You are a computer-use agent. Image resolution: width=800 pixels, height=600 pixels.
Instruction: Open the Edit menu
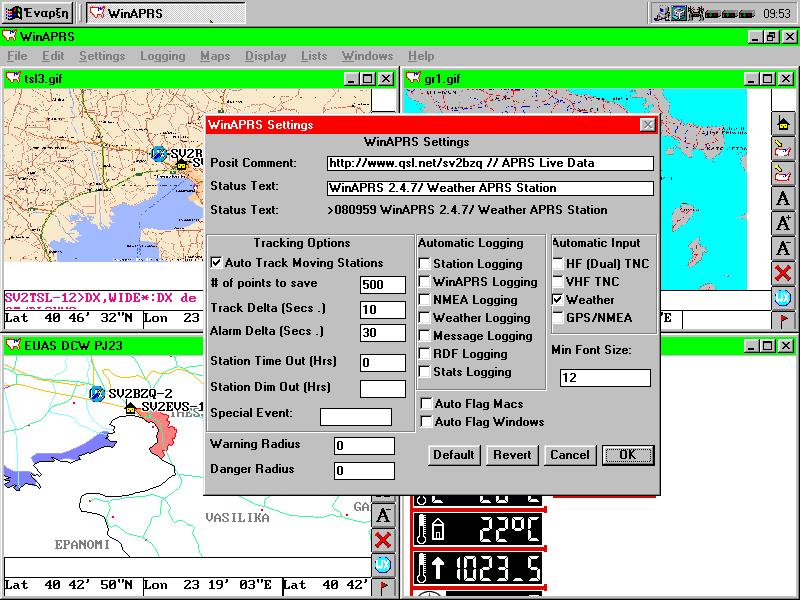click(x=53, y=56)
